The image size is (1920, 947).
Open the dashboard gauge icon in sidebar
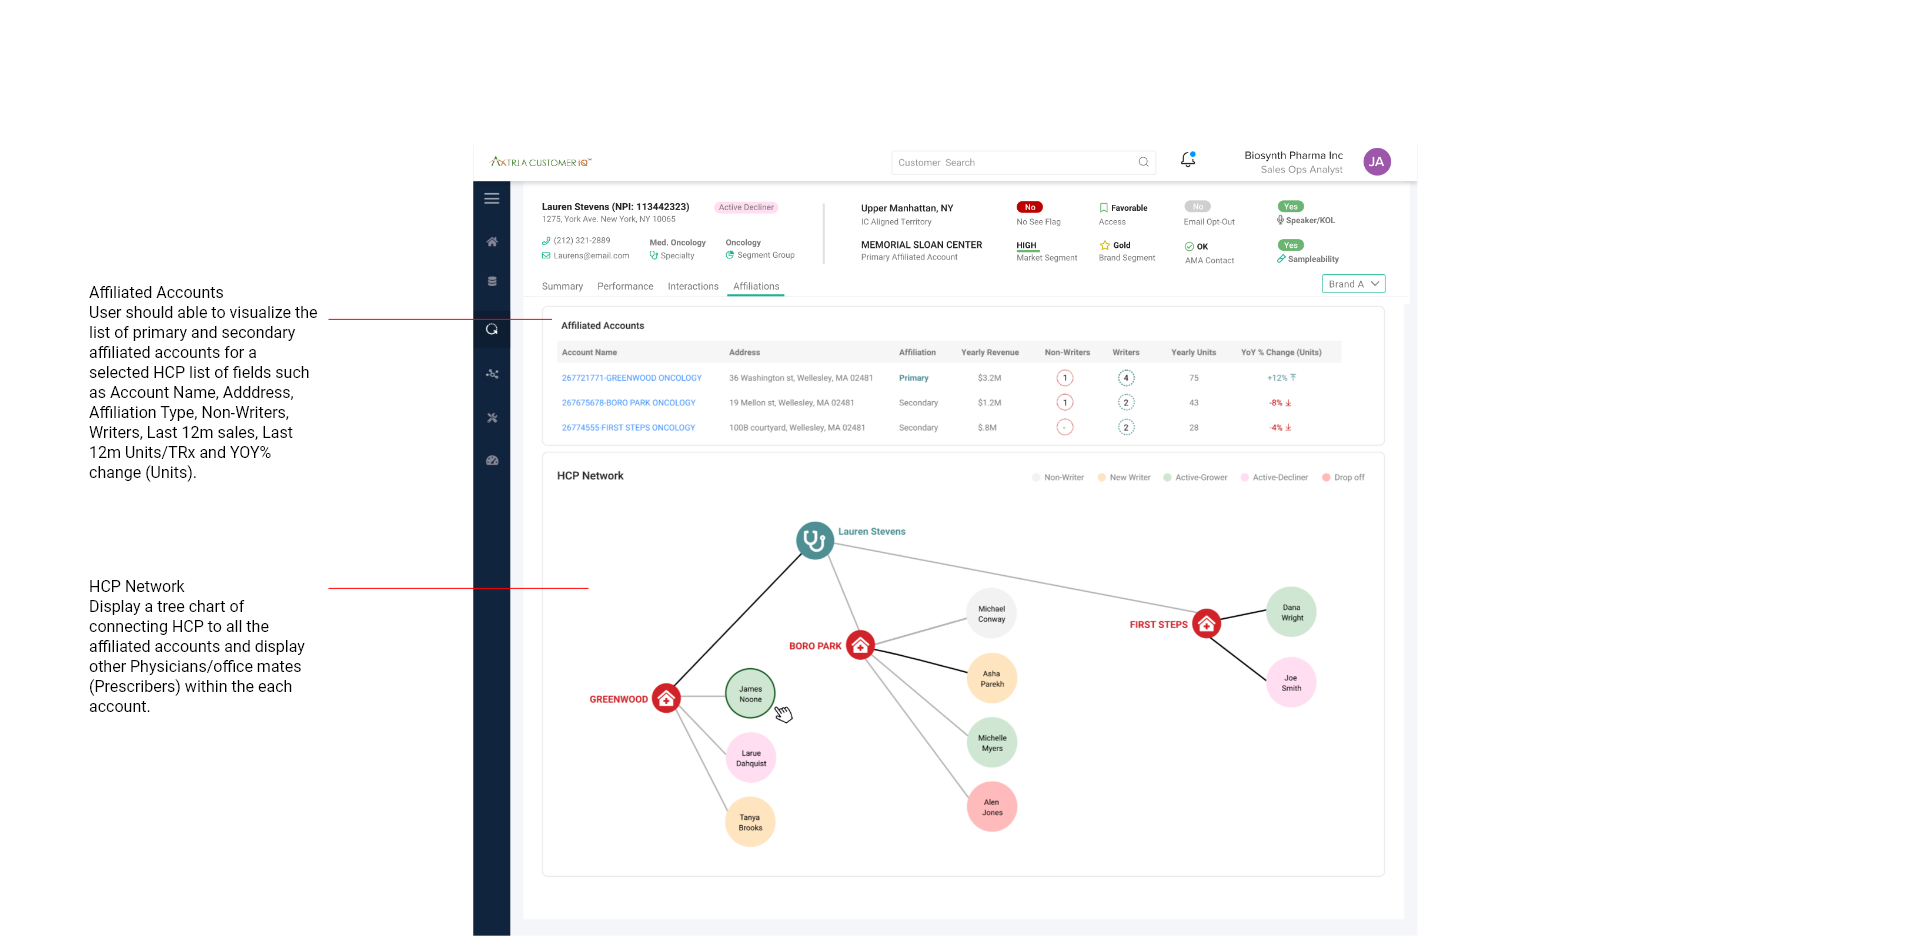tap(491, 461)
